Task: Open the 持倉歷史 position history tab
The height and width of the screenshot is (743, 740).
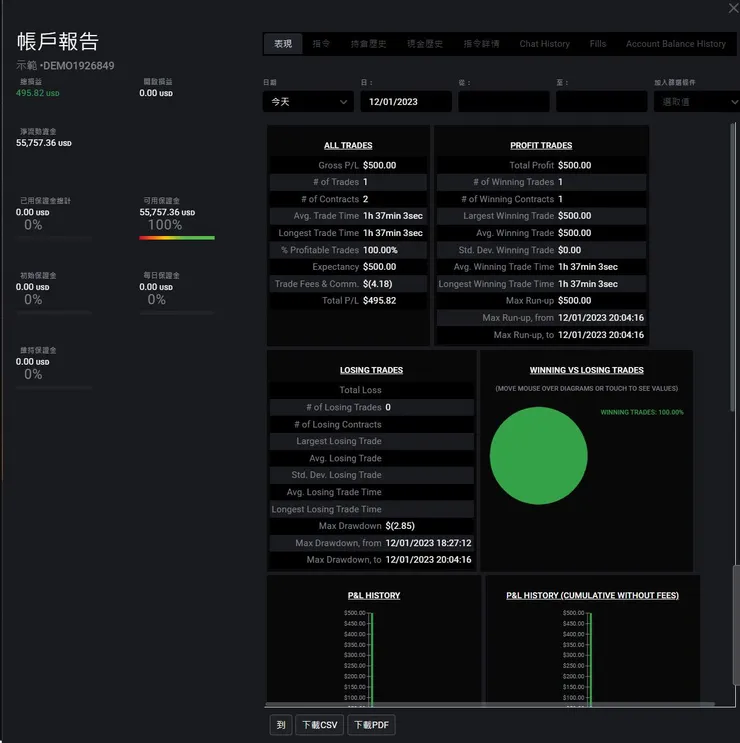Action: (x=368, y=44)
